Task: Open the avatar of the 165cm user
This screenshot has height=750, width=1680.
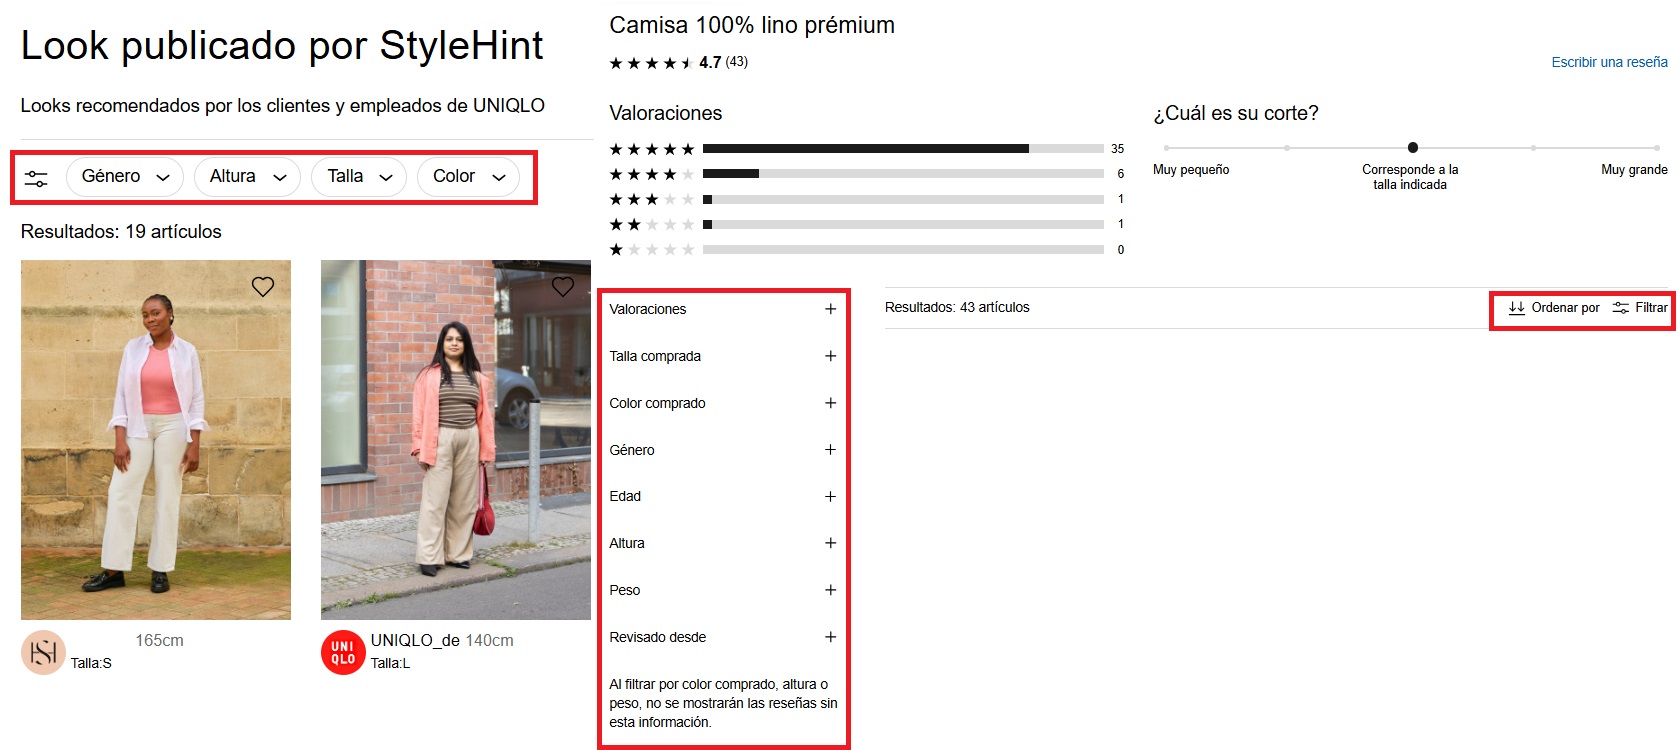Action: coord(43,653)
